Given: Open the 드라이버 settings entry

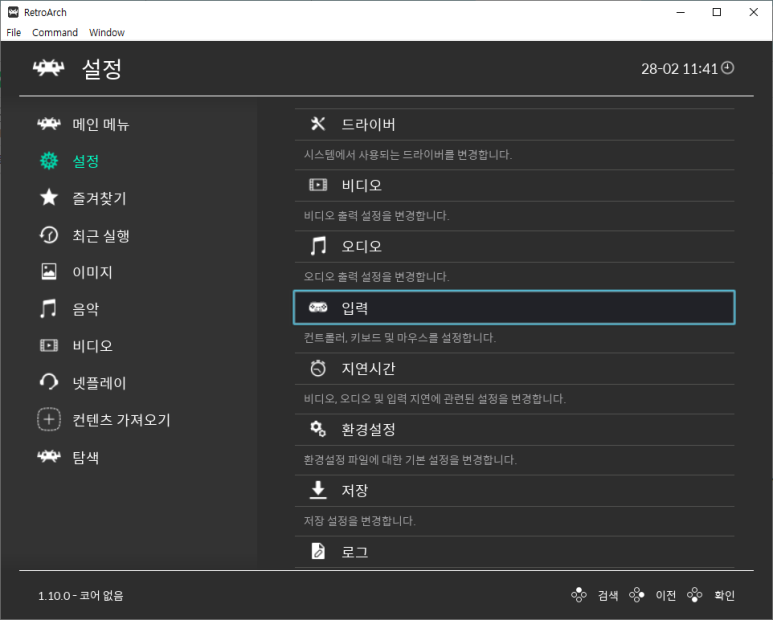Looking at the screenshot, I should click(514, 124).
